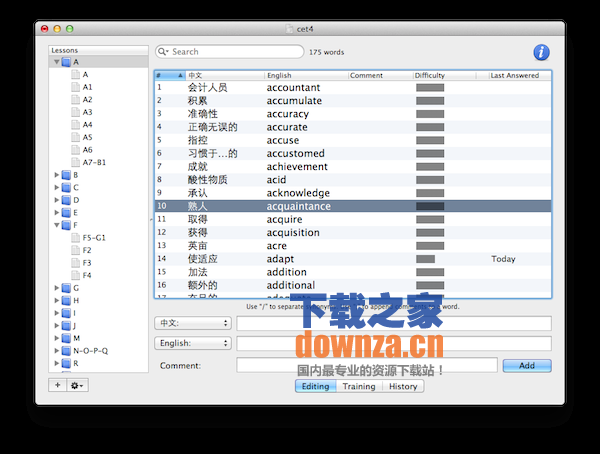Viewport: 600px width, 454px height.
Task: Expand the D lesson group
Action: click(x=57, y=200)
